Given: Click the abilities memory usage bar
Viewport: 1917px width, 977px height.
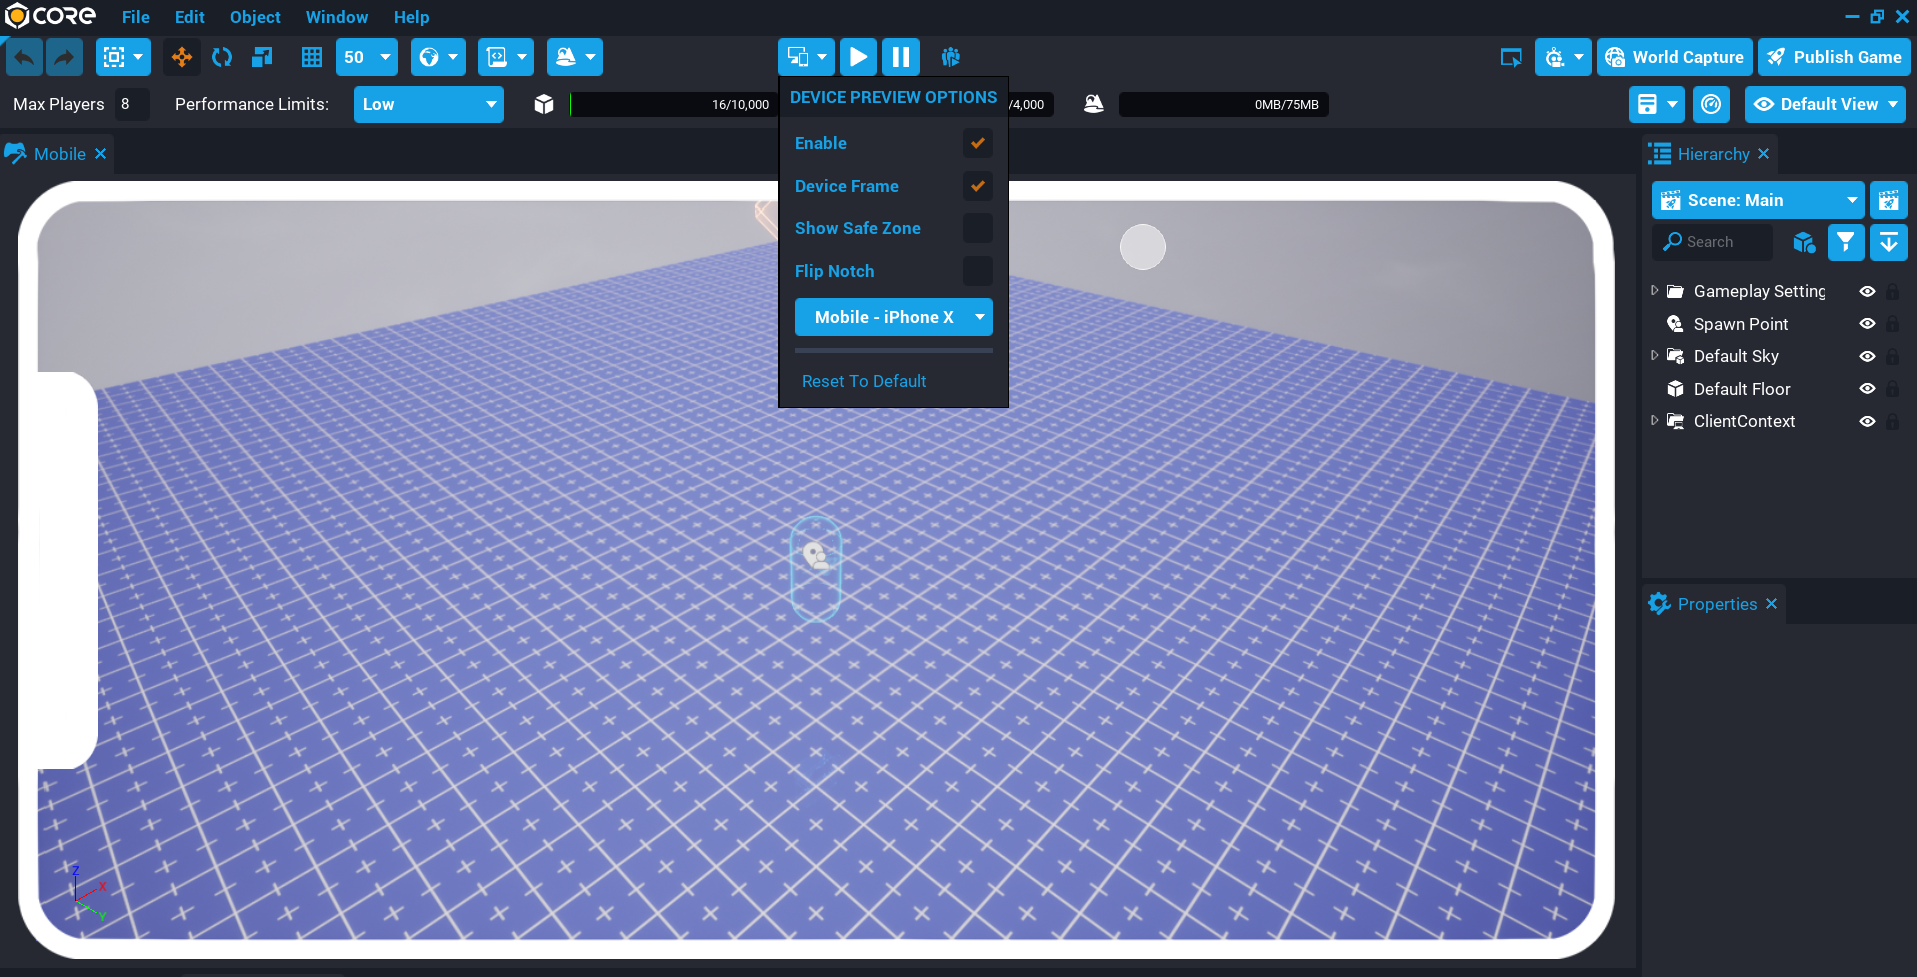Looking at the screenshot, I should pos(1222,104).
